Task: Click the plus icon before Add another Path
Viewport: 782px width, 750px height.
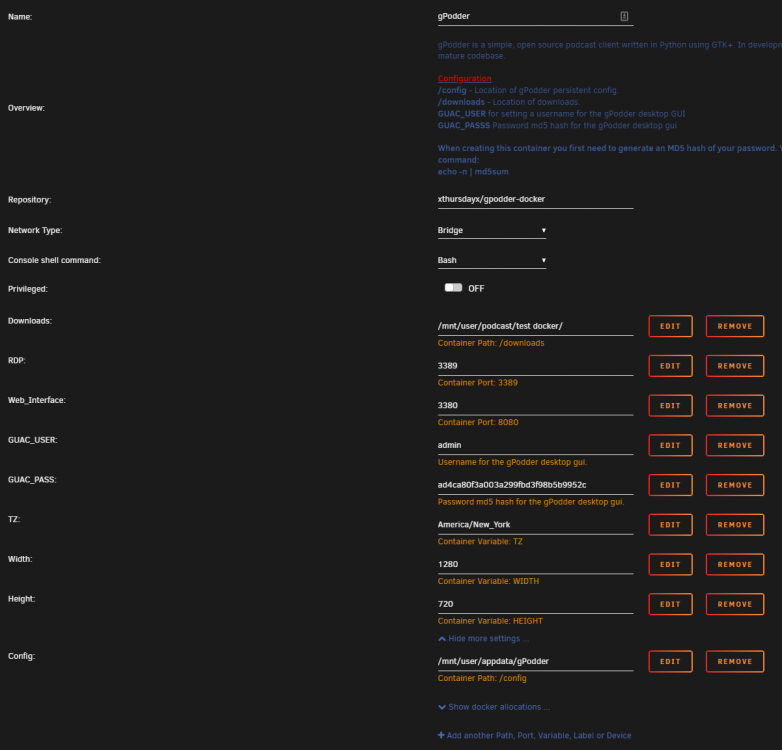Action: [x=441, y=736]
